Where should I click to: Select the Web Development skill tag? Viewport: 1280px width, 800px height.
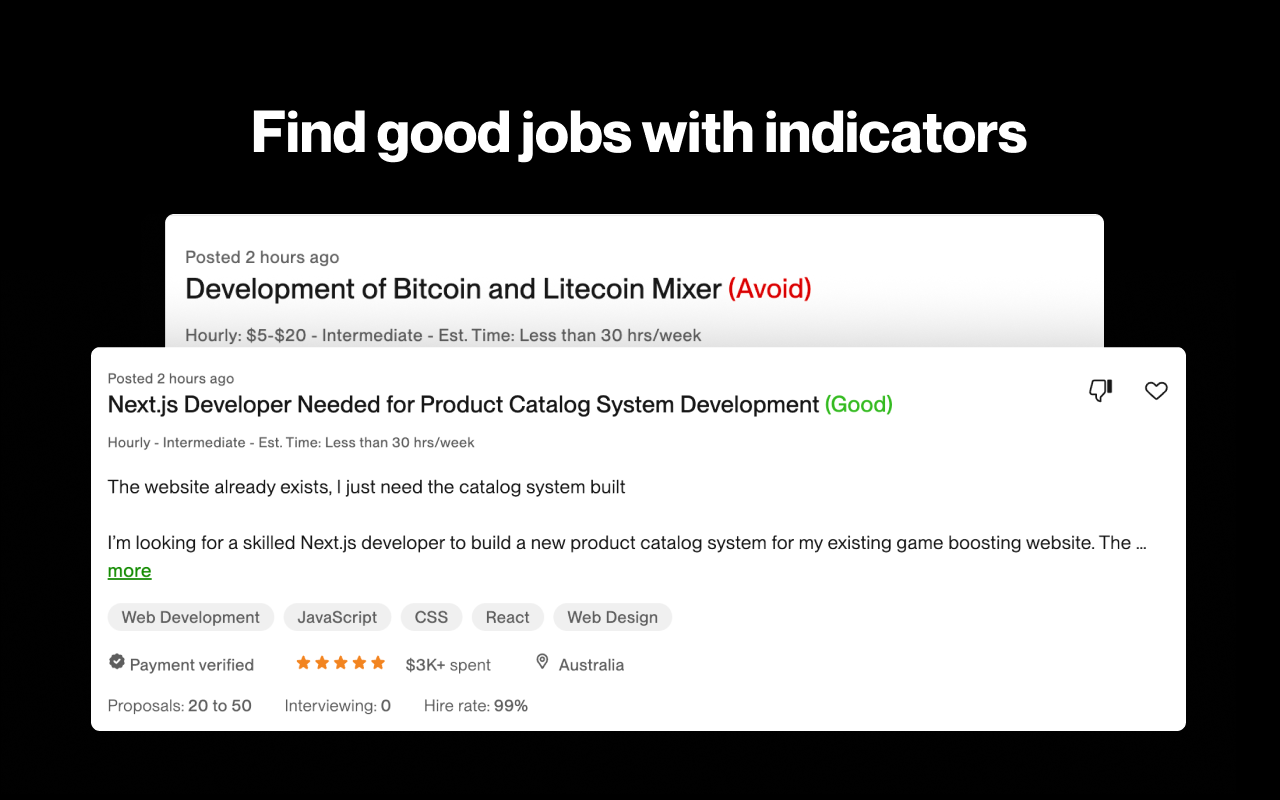click(x=190, y=617)
